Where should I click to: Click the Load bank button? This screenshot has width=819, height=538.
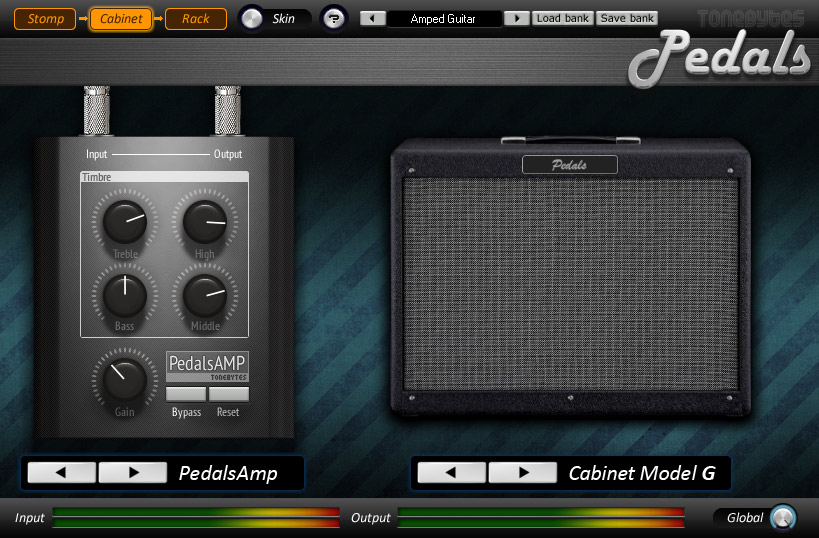[564, 19]
